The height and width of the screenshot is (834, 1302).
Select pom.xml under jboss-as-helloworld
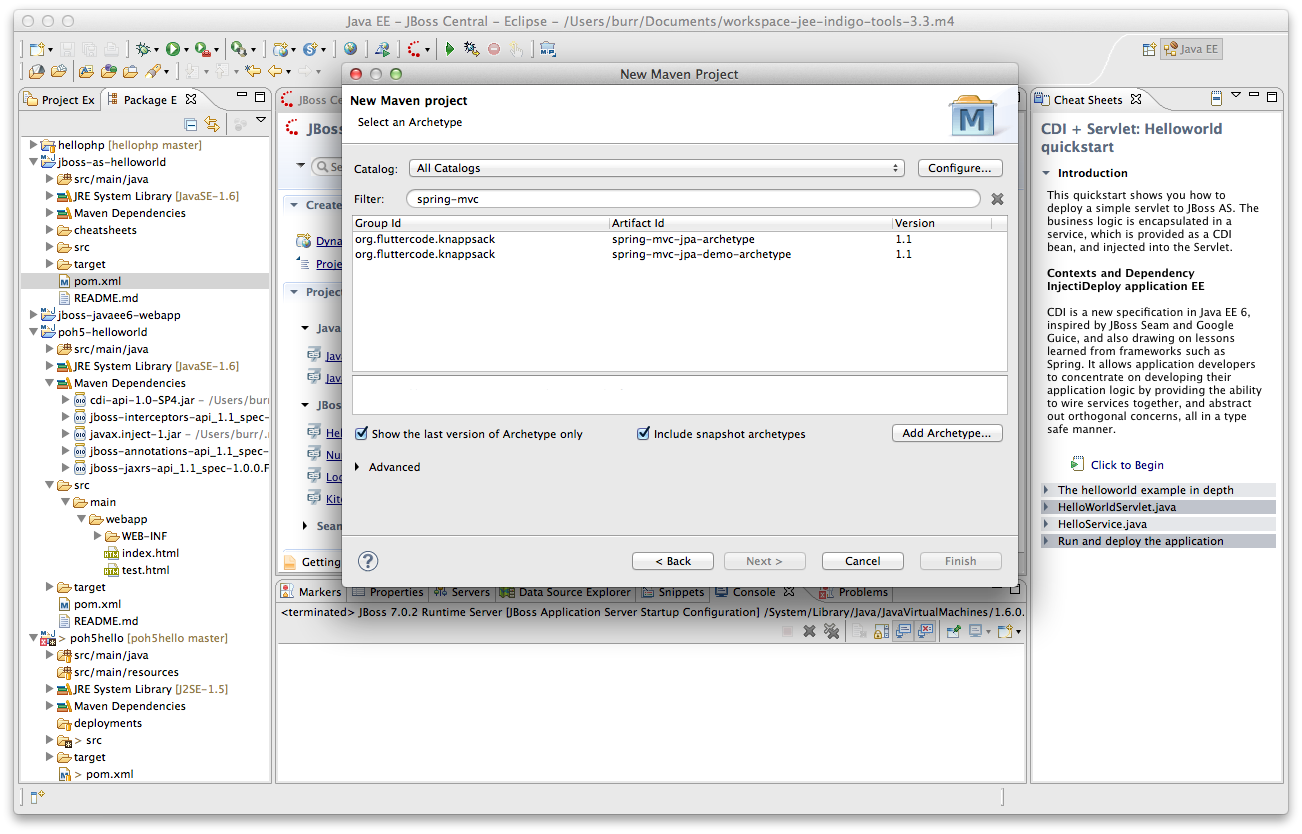[97, 281]
